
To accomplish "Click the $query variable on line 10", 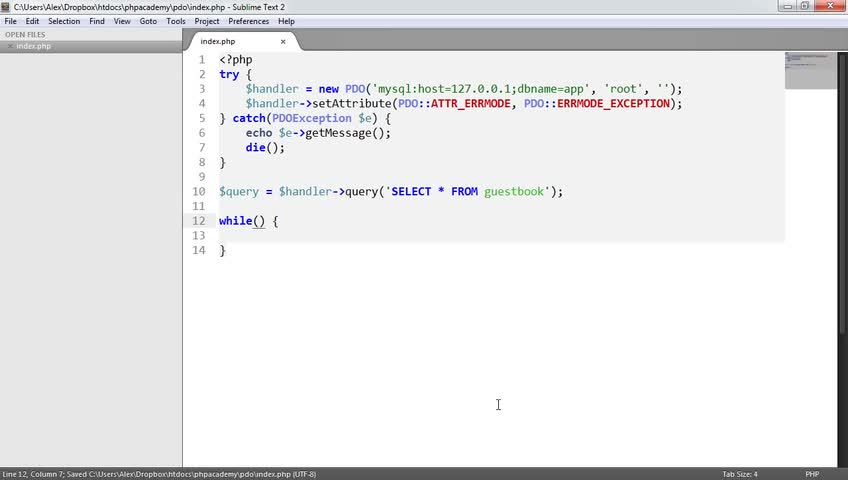I will [238, 191].
